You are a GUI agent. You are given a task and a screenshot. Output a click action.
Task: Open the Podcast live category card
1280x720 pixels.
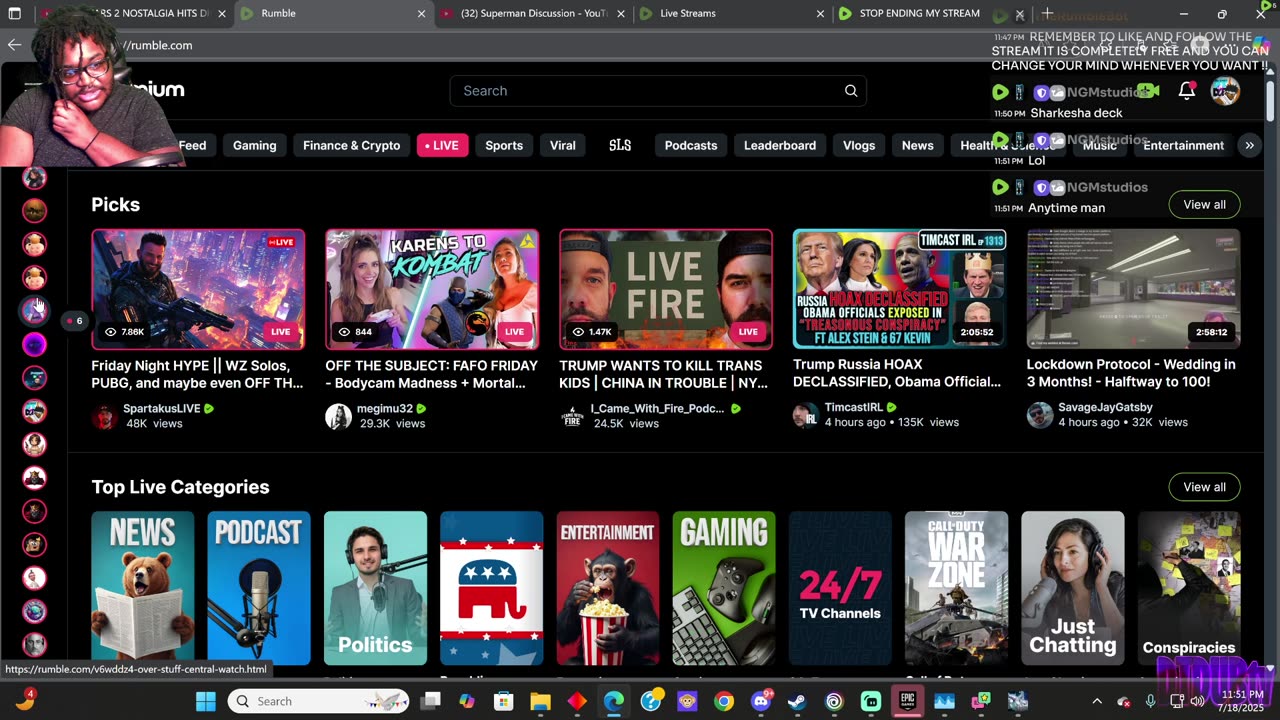[259, 588]
